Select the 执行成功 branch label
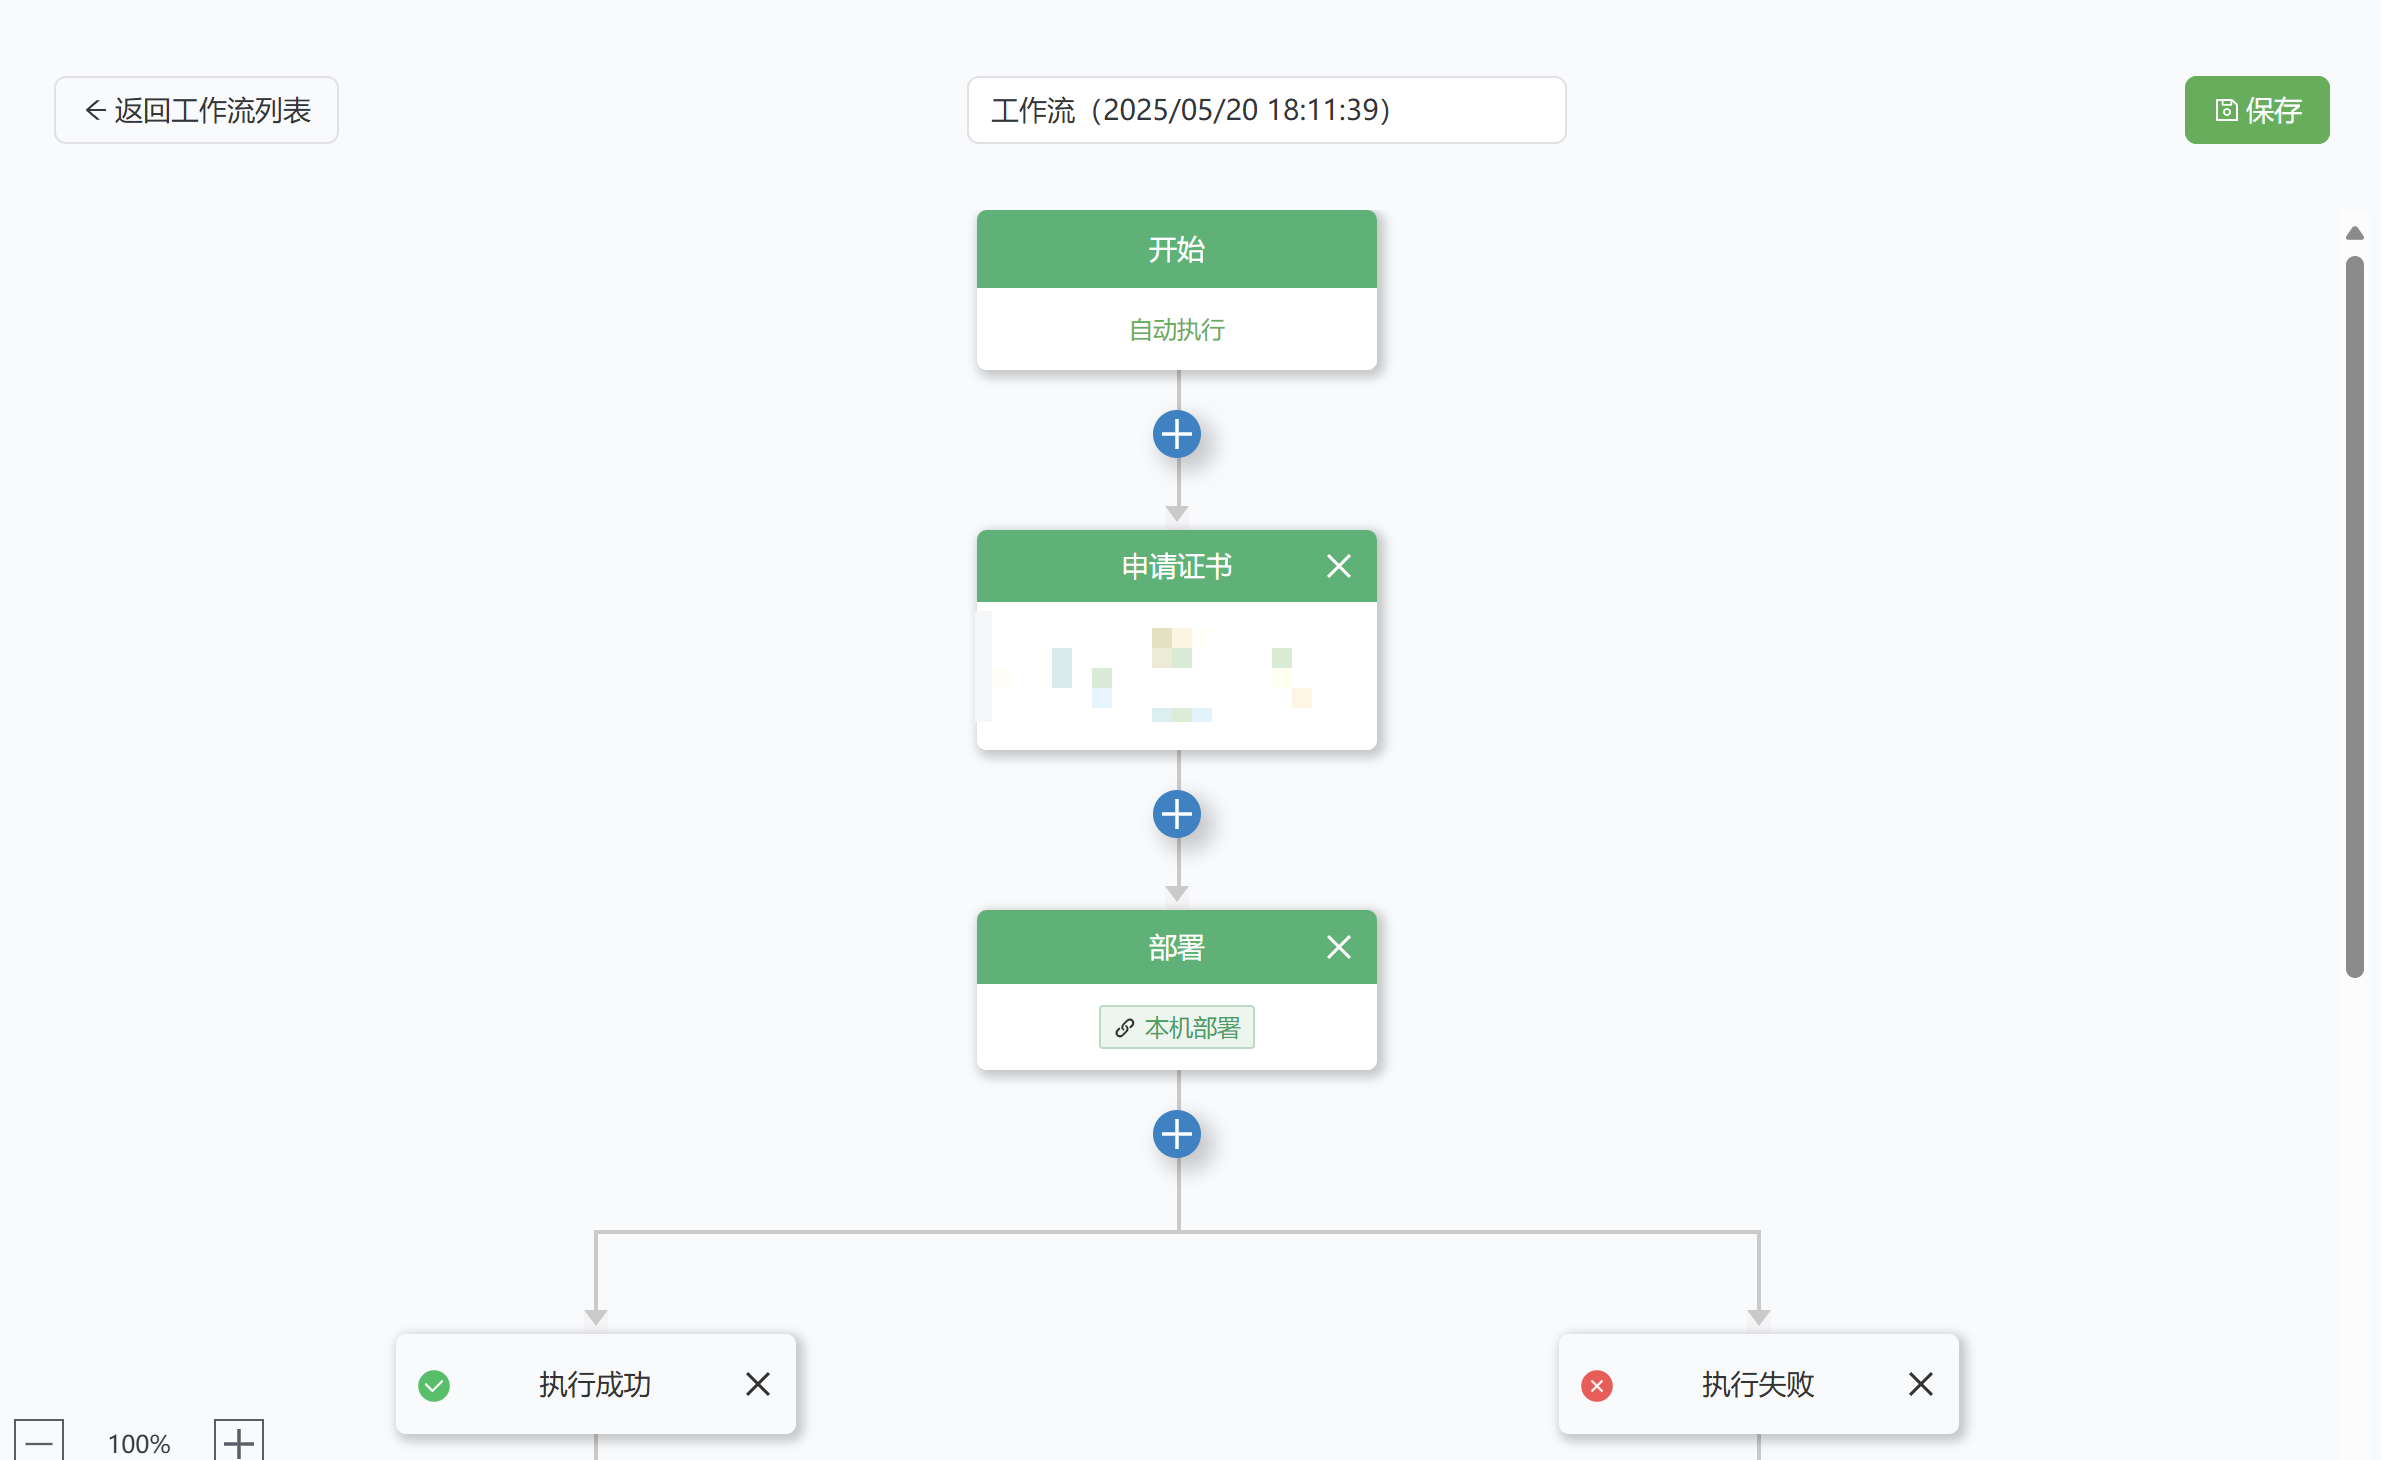The height and width of the screenshot is (1460, 2381). pyautogui.click(x=595, y=1384)
